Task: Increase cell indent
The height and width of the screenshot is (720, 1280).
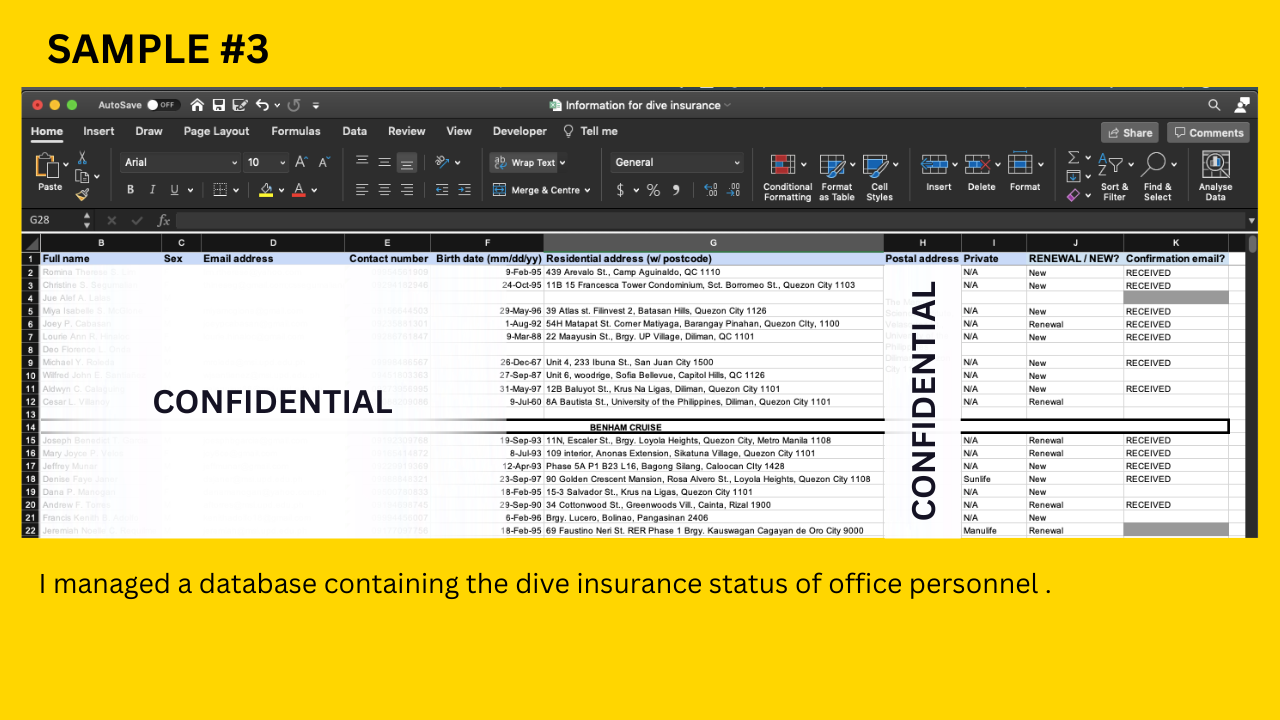Action: (x=465, y=190)
